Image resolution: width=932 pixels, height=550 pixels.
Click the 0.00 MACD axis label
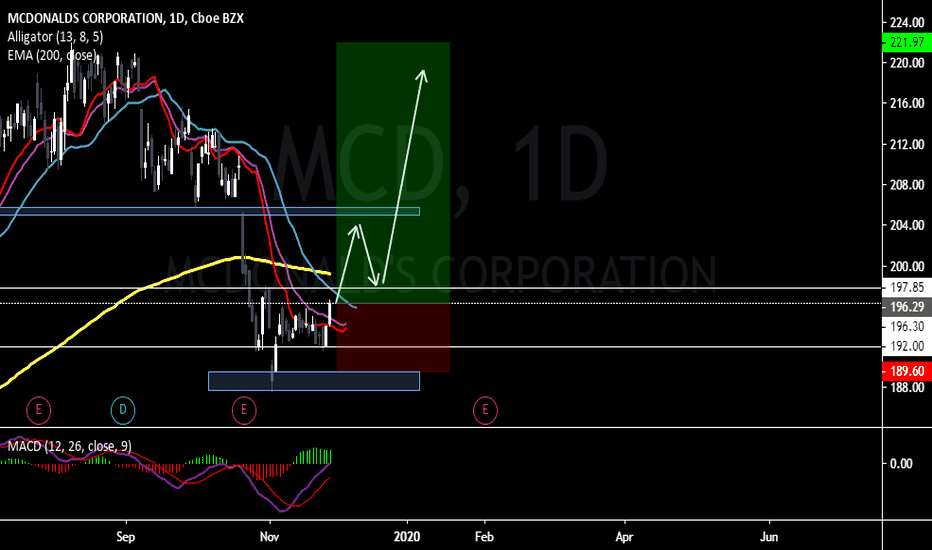tap(901, 463)
